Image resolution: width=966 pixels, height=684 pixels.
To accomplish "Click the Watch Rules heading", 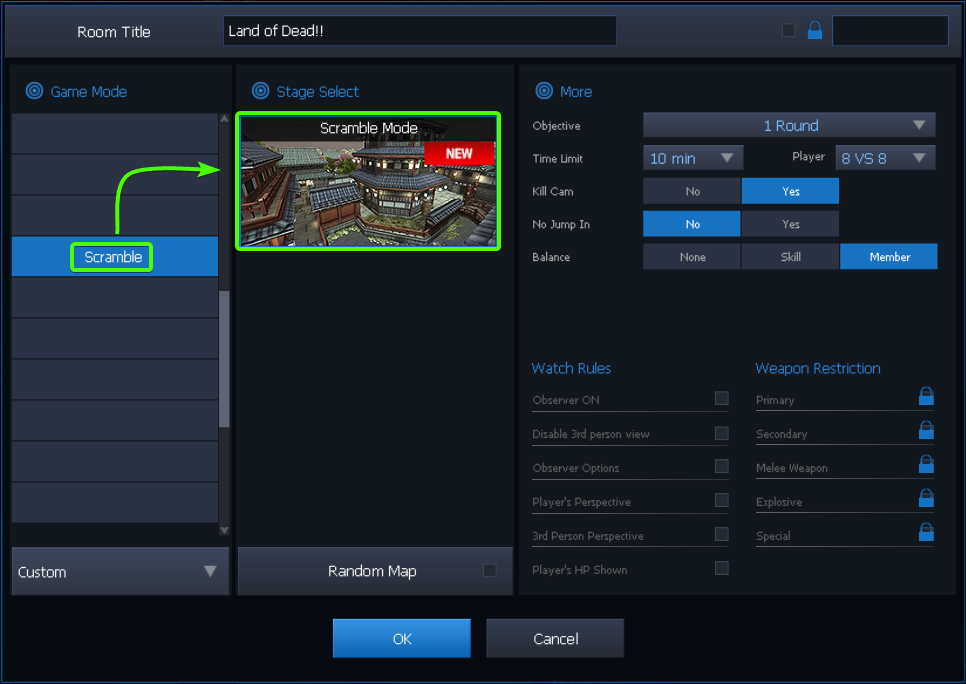I will point(571,368).
